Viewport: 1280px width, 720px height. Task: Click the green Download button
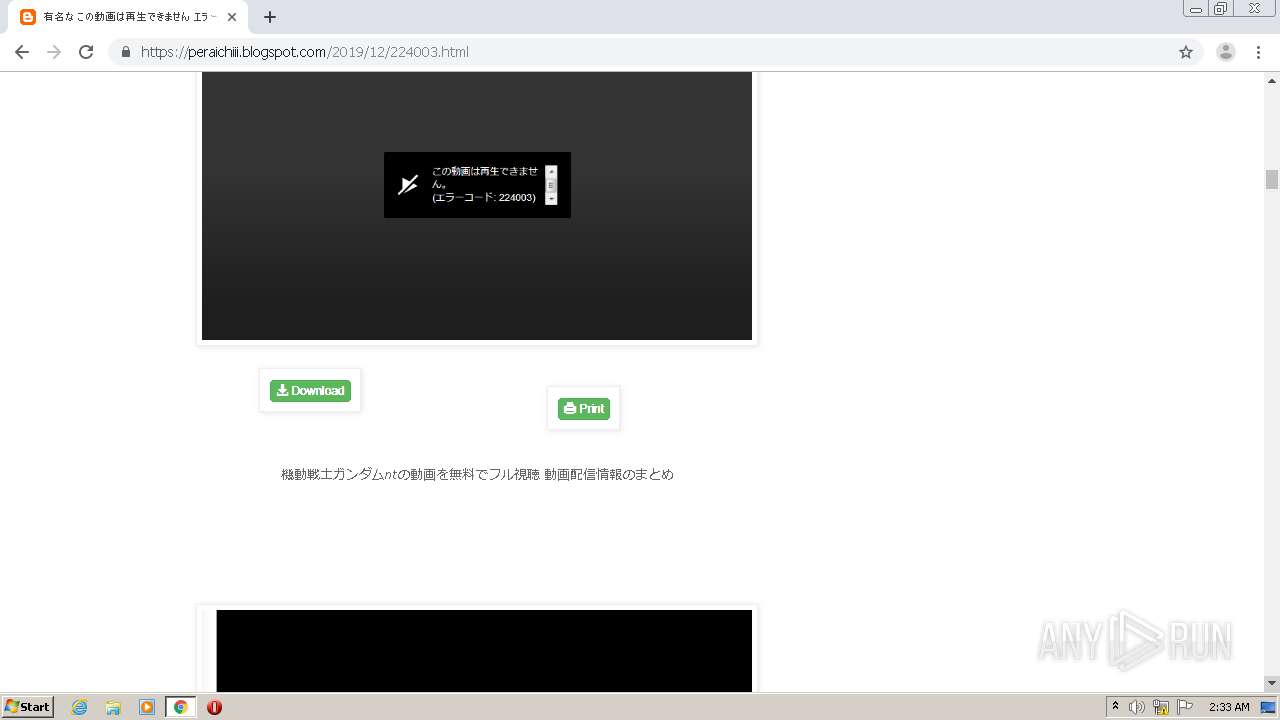point(310,391)
